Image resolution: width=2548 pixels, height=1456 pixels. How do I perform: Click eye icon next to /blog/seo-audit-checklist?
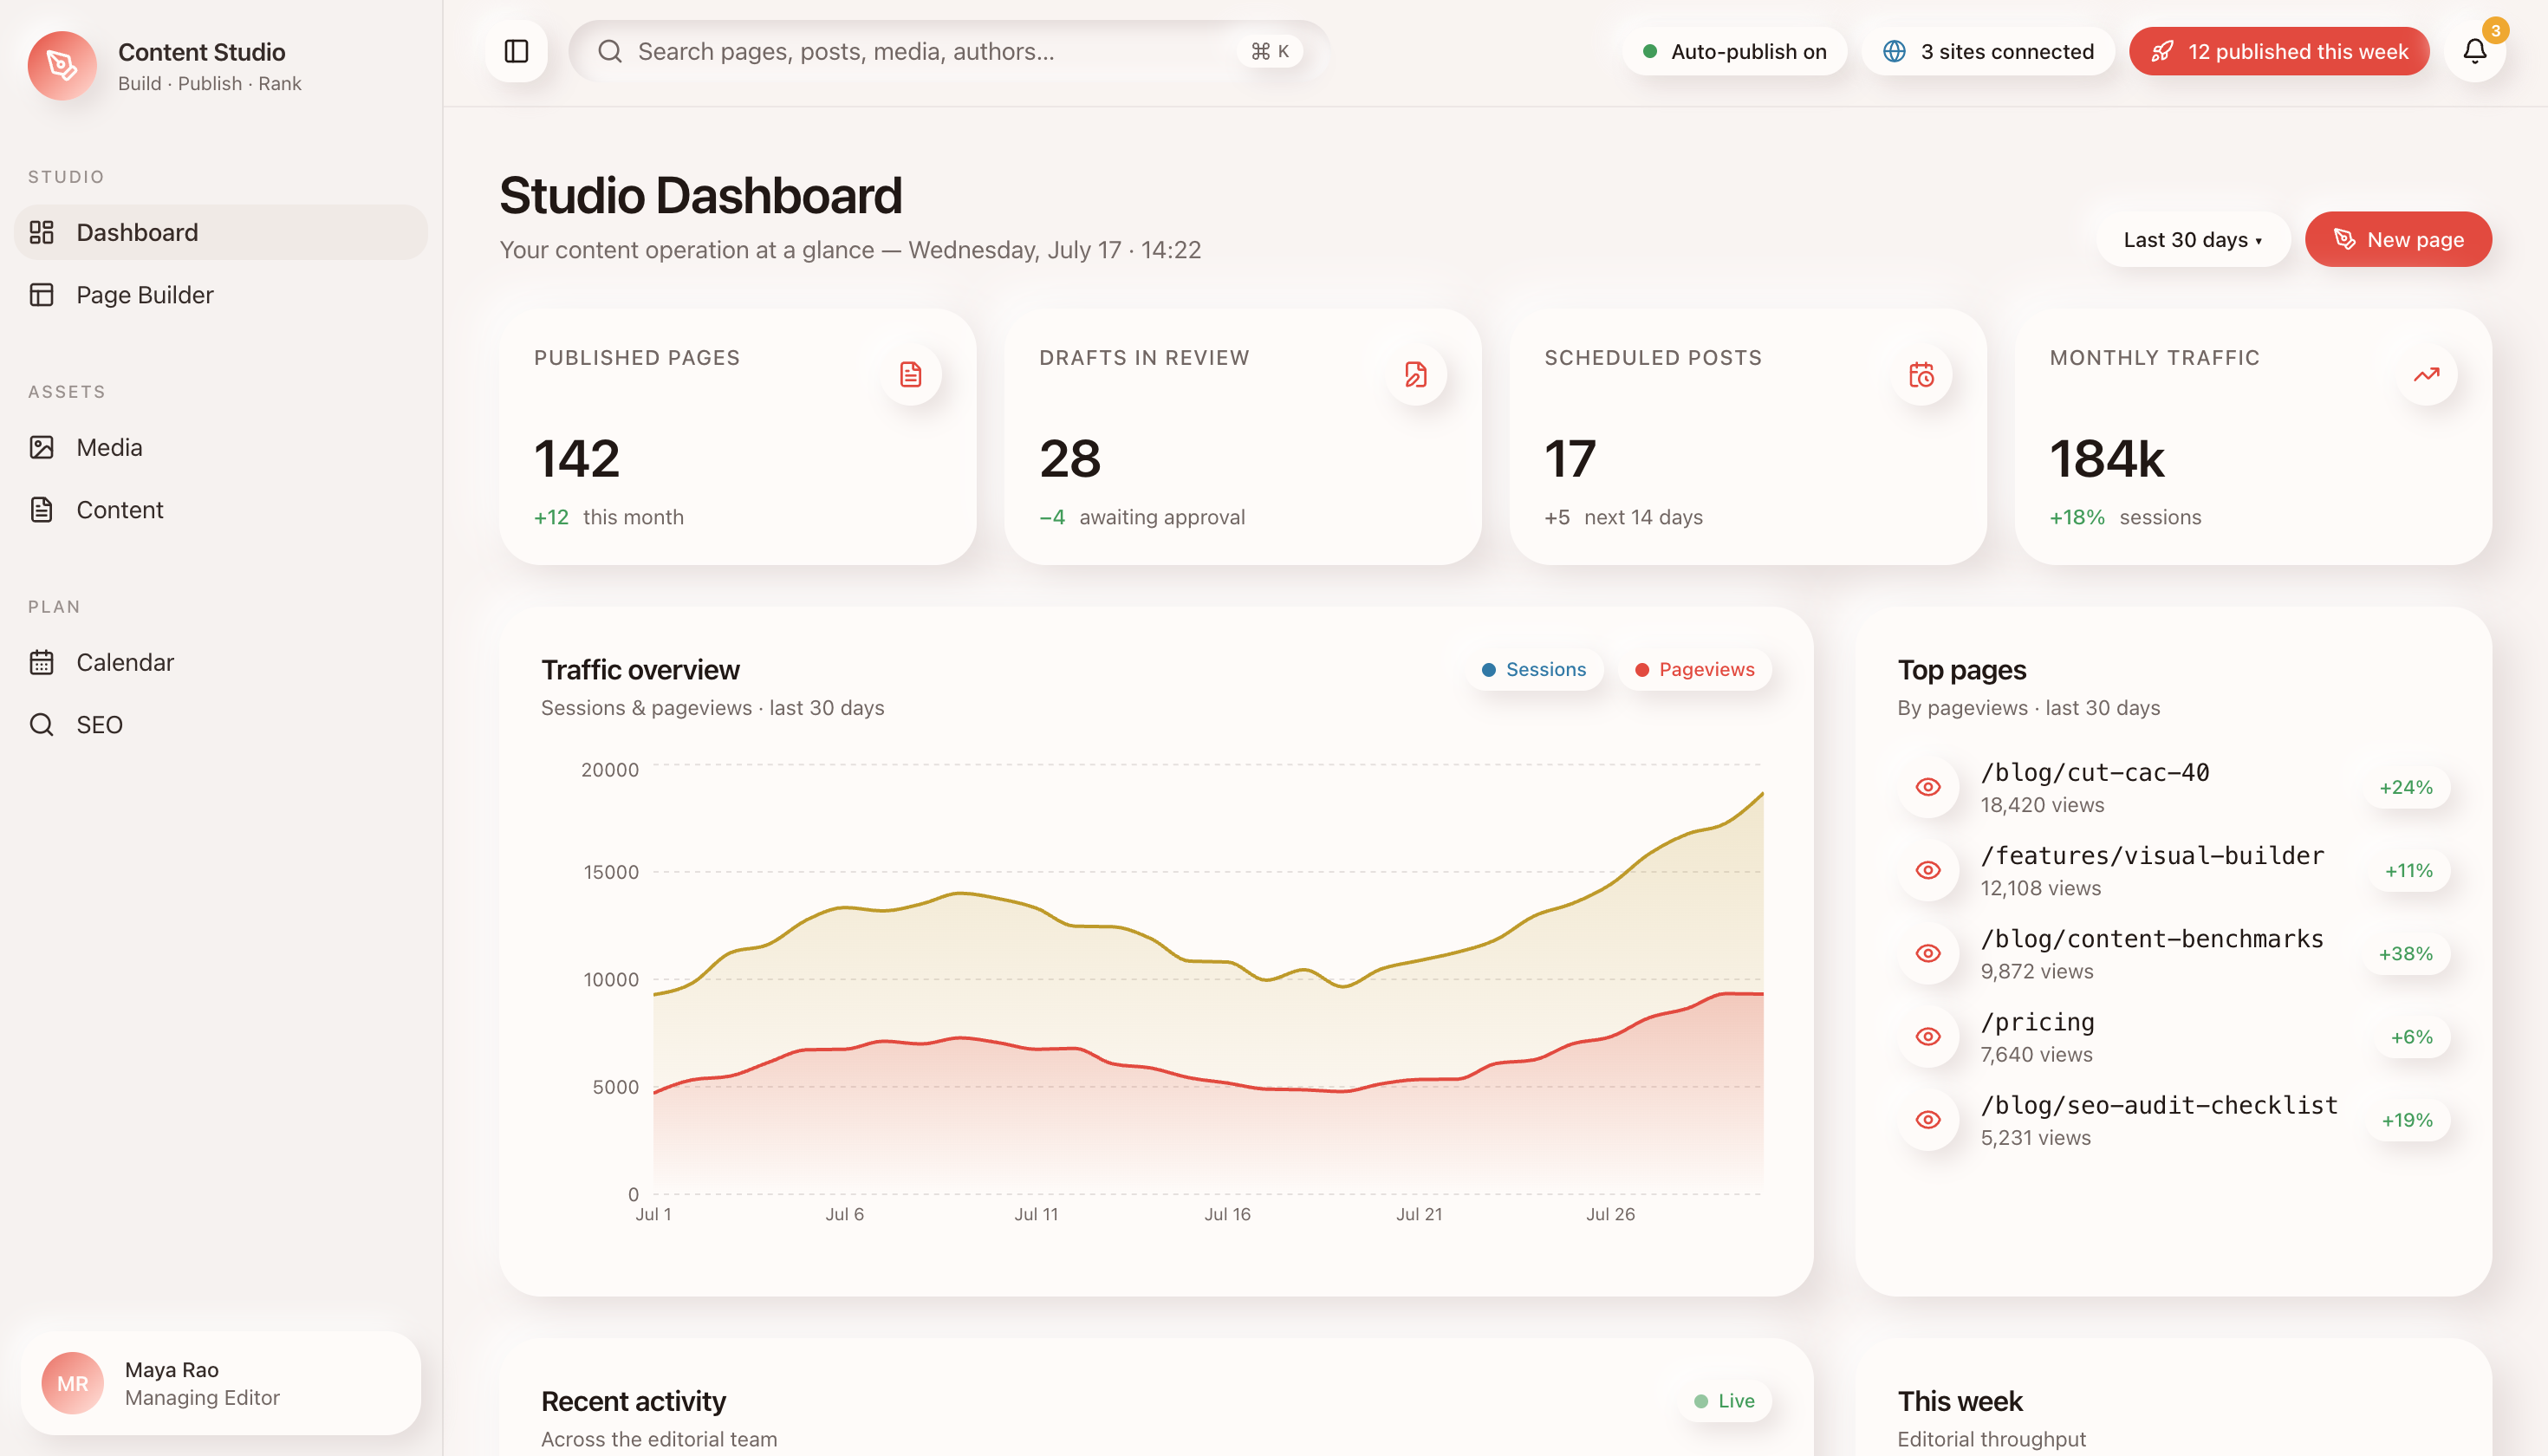point(1928,1120)
